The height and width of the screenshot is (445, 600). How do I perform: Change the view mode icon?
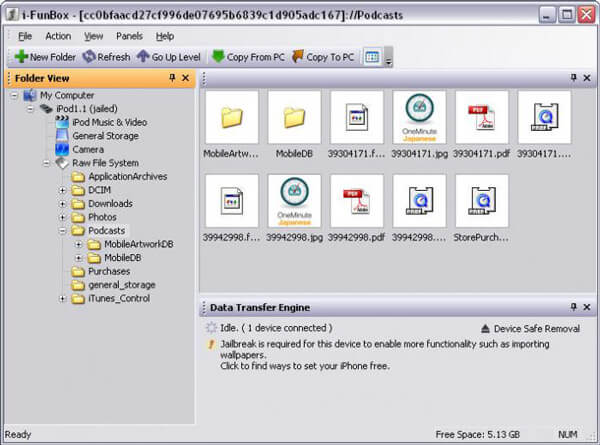pos(372,57)
